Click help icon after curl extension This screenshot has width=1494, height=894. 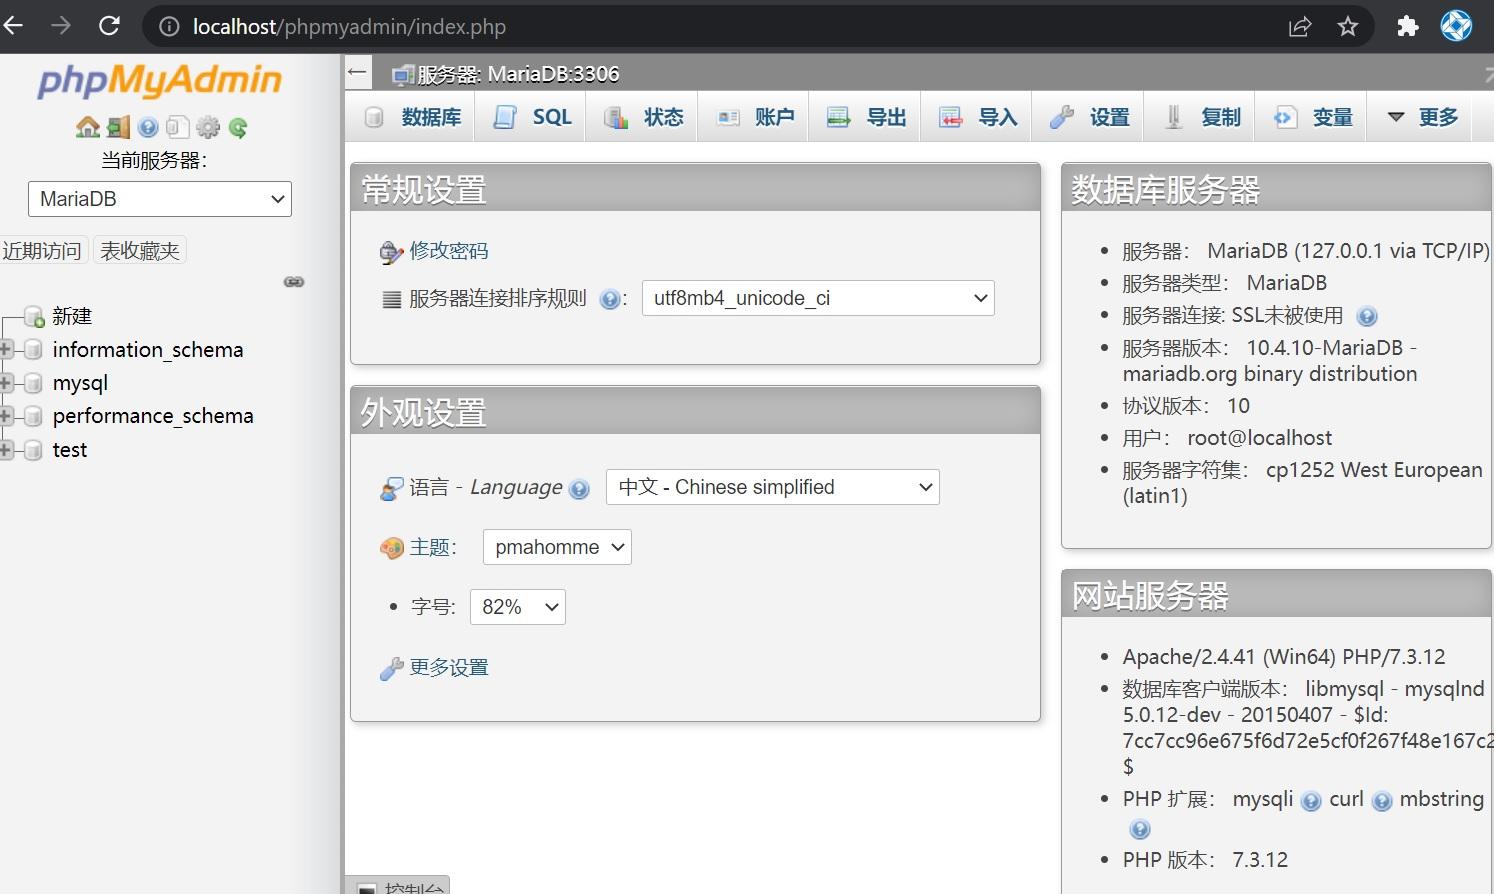pyautogui.click(x=1382, y=801)
